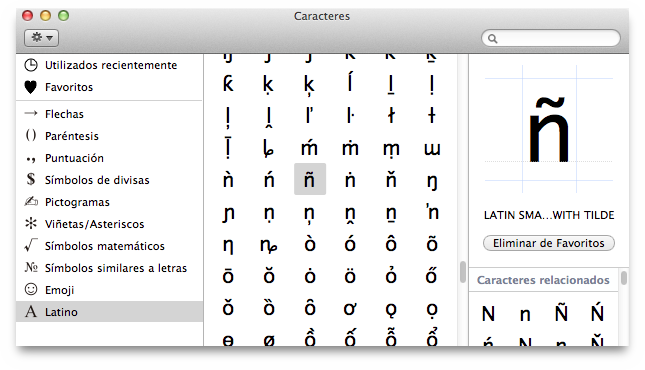Select the ơ with horn character
Image resolution: width=645 pixels, height=370 pixels.
point(350,308)
